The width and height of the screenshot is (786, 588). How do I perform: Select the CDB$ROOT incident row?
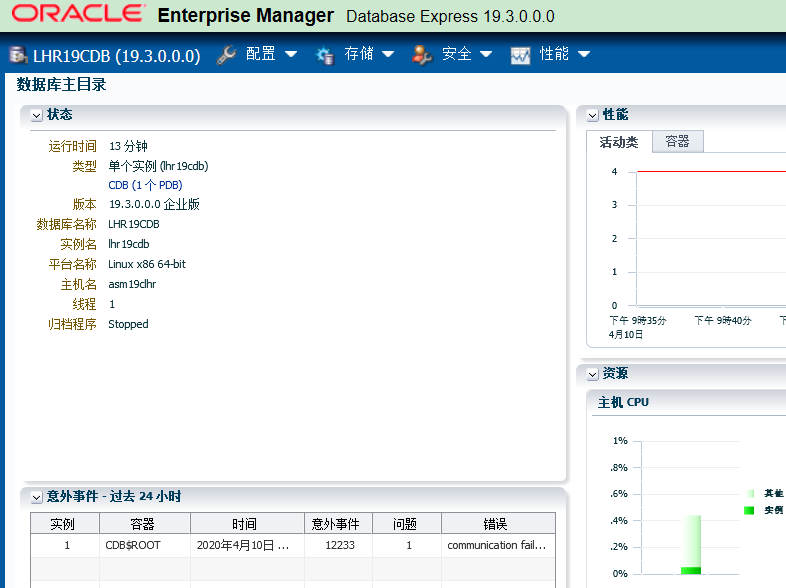point(293,545)
